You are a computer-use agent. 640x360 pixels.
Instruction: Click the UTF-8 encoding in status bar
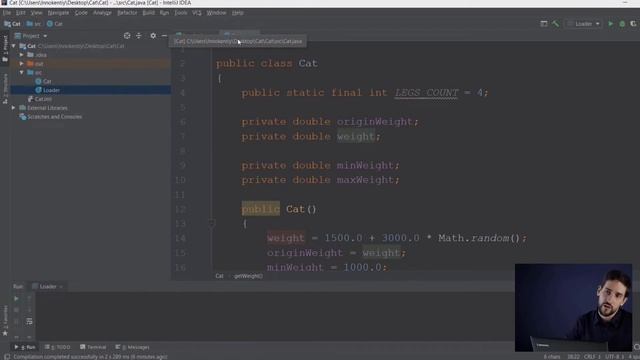tap(614, 357)
